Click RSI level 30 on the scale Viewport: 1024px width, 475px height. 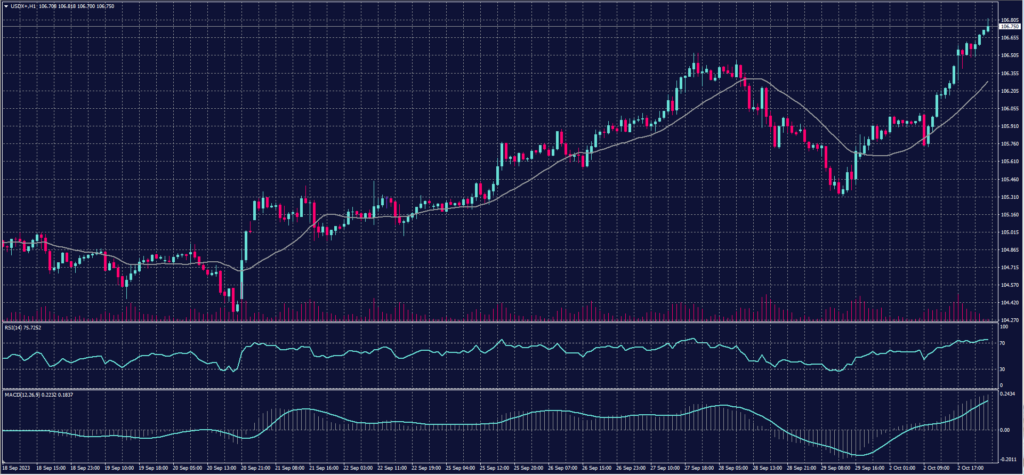tap(1003, 369)
